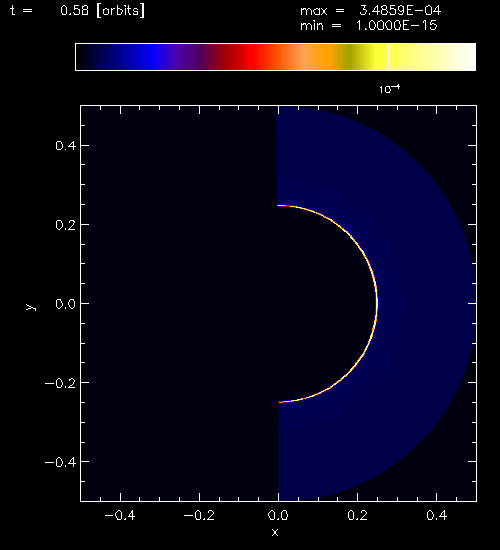Click the blue region of the colorbar
Screen dimensions: 500x550
click(151, 57)
